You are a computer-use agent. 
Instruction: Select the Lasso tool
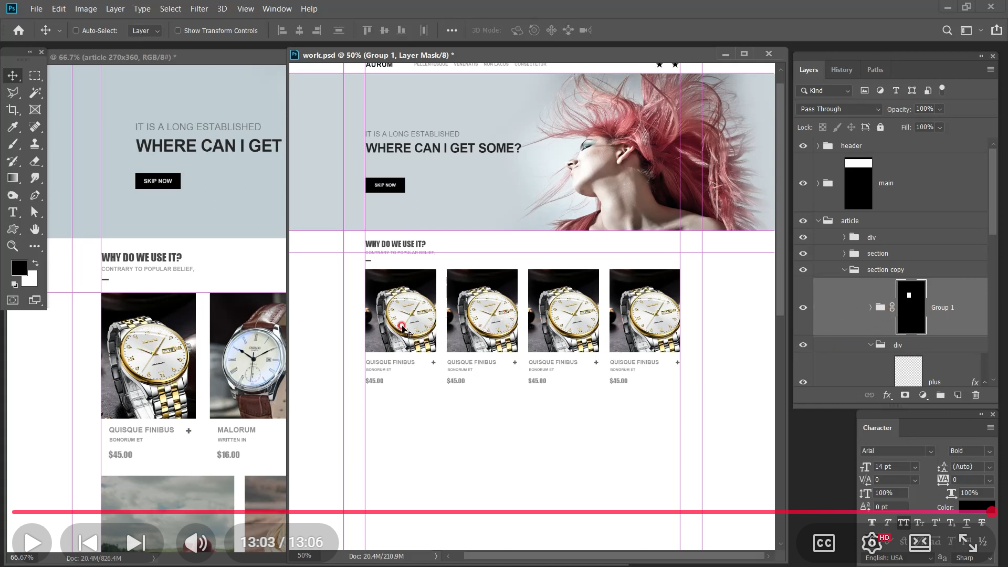[x=12, y=93]
